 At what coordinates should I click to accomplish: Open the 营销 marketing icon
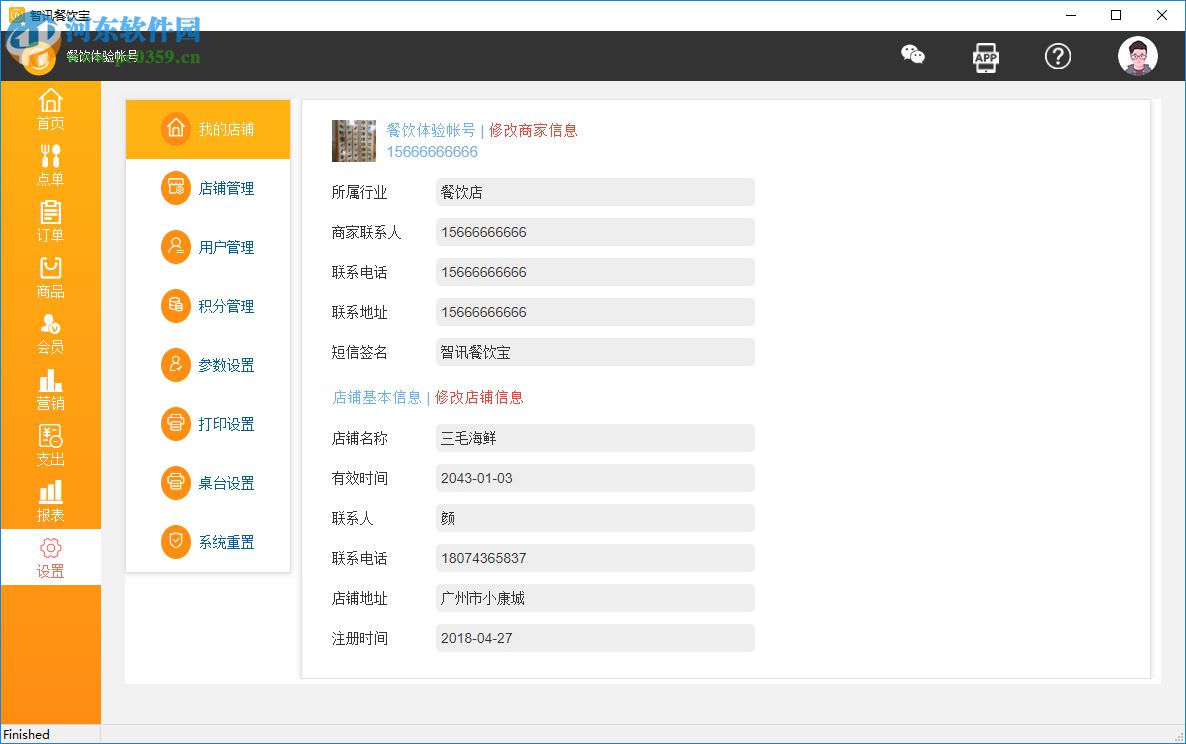50,390
